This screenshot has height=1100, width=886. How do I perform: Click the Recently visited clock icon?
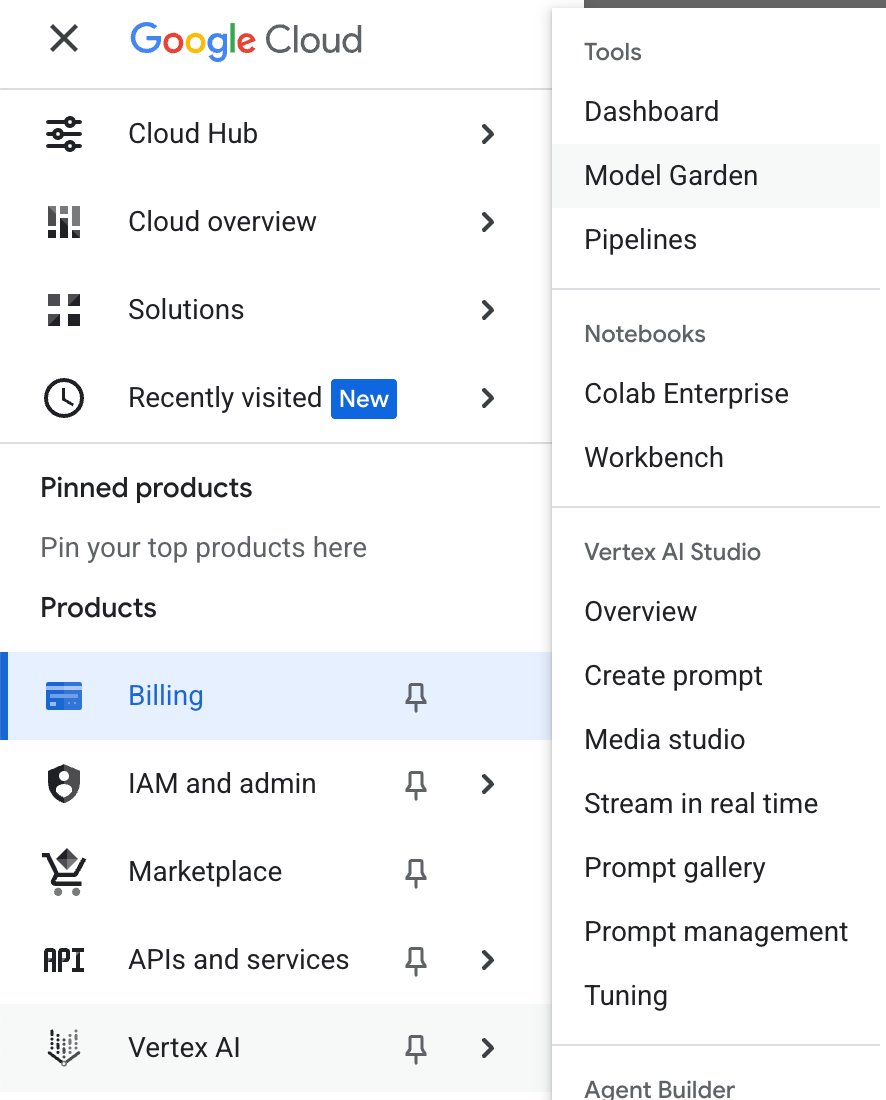[x=64, y=398]
